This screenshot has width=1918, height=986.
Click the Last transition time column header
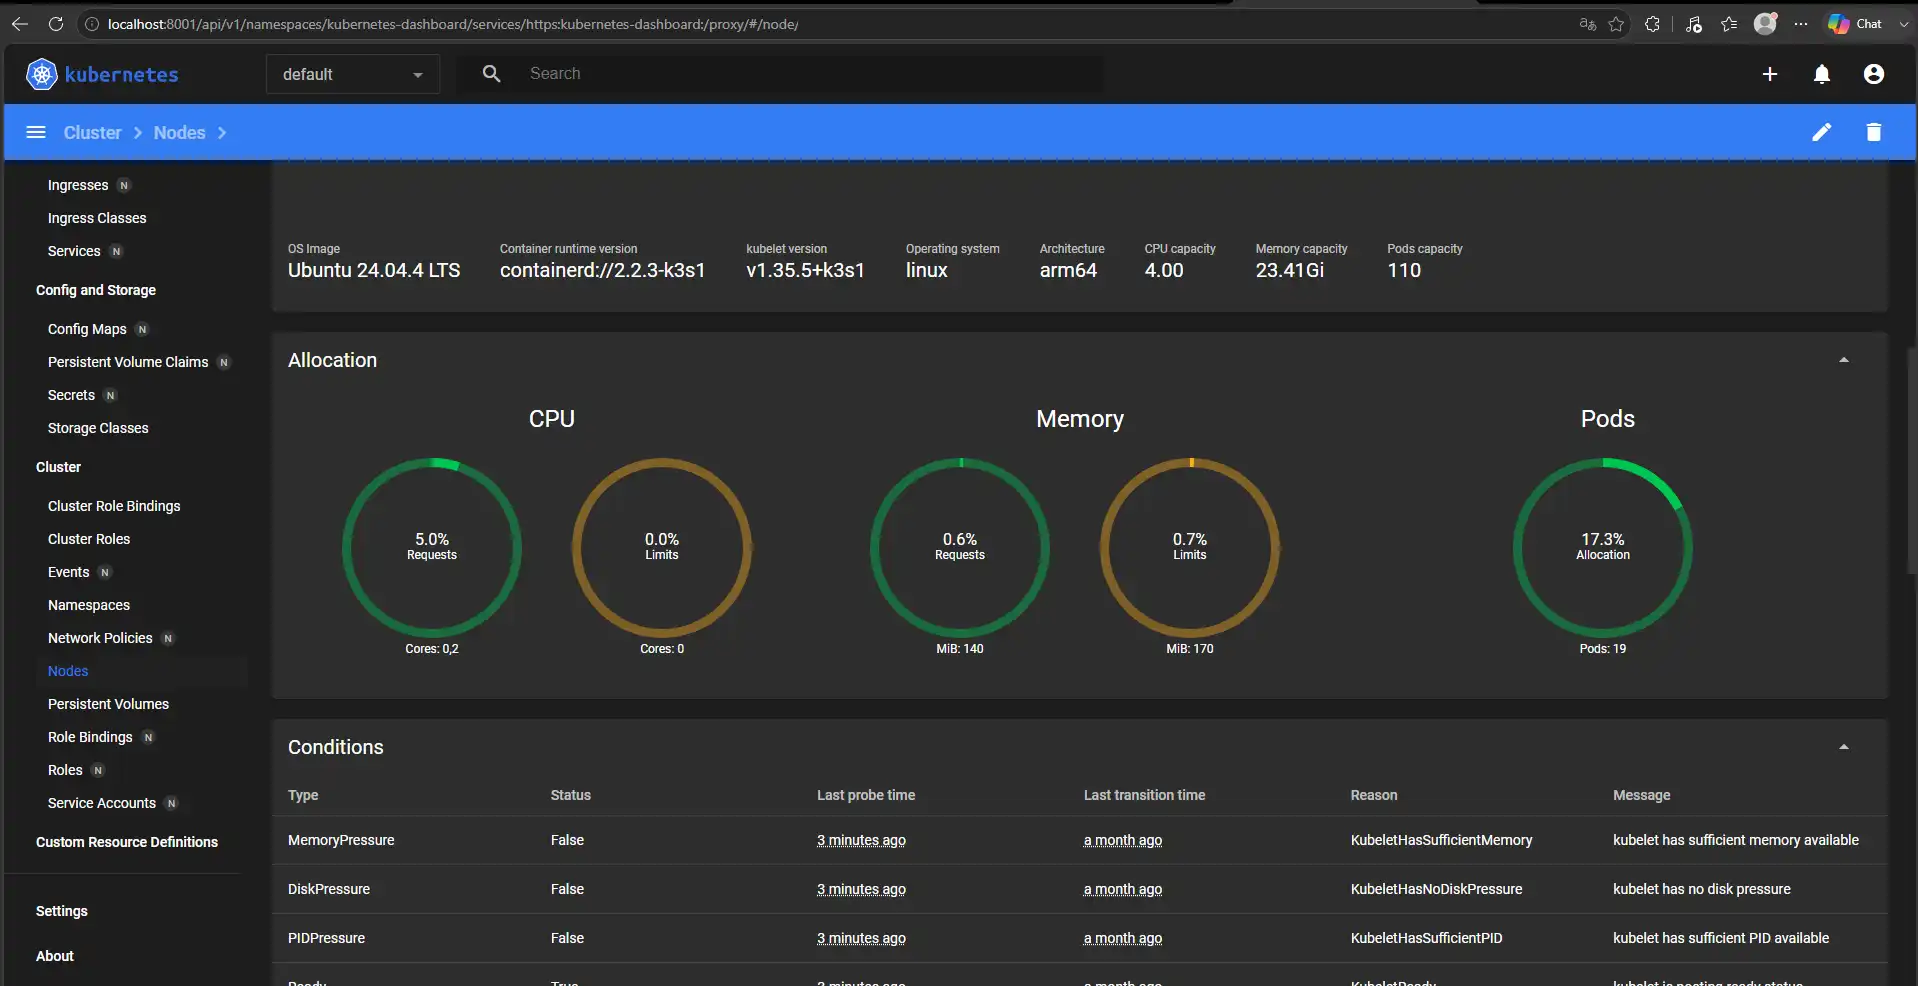[1144, 795]
